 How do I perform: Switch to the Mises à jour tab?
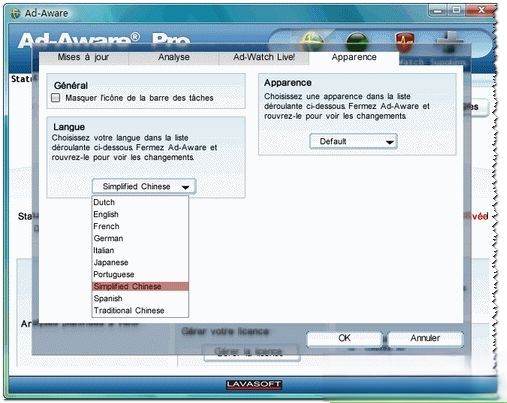83,57
